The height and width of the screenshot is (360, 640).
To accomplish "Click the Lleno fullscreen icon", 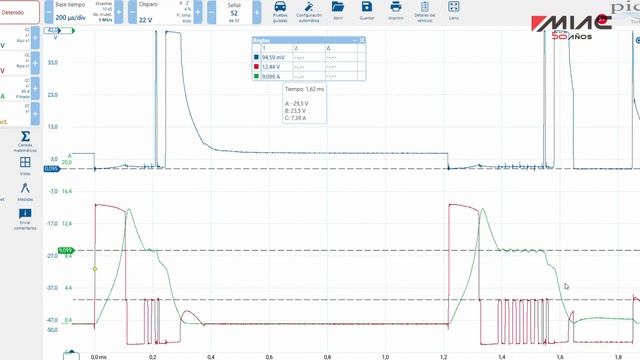I will click(x=453, y=11).
